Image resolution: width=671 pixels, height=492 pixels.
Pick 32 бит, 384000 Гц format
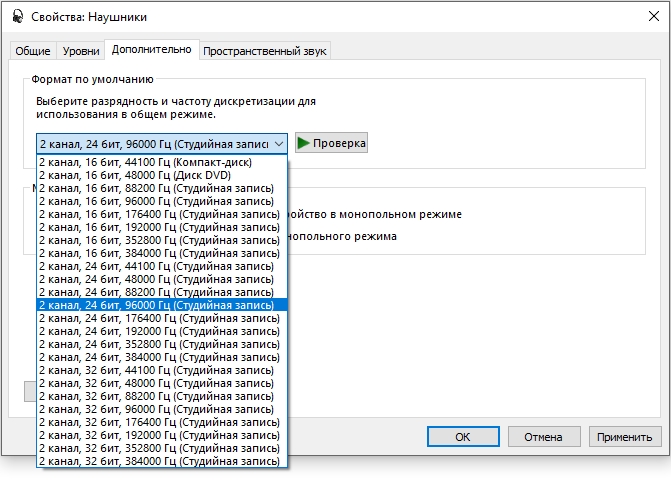pyautogui.click(x=159, y=461)
